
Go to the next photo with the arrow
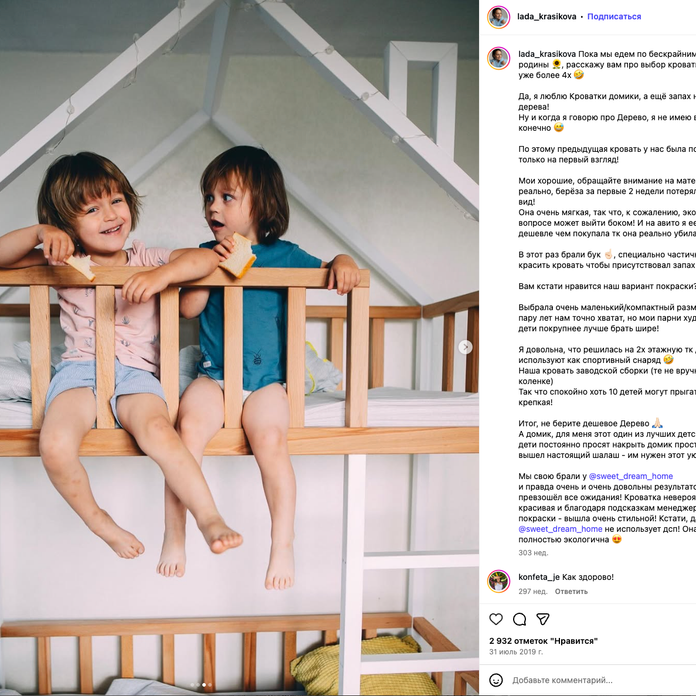click(465, 347)
